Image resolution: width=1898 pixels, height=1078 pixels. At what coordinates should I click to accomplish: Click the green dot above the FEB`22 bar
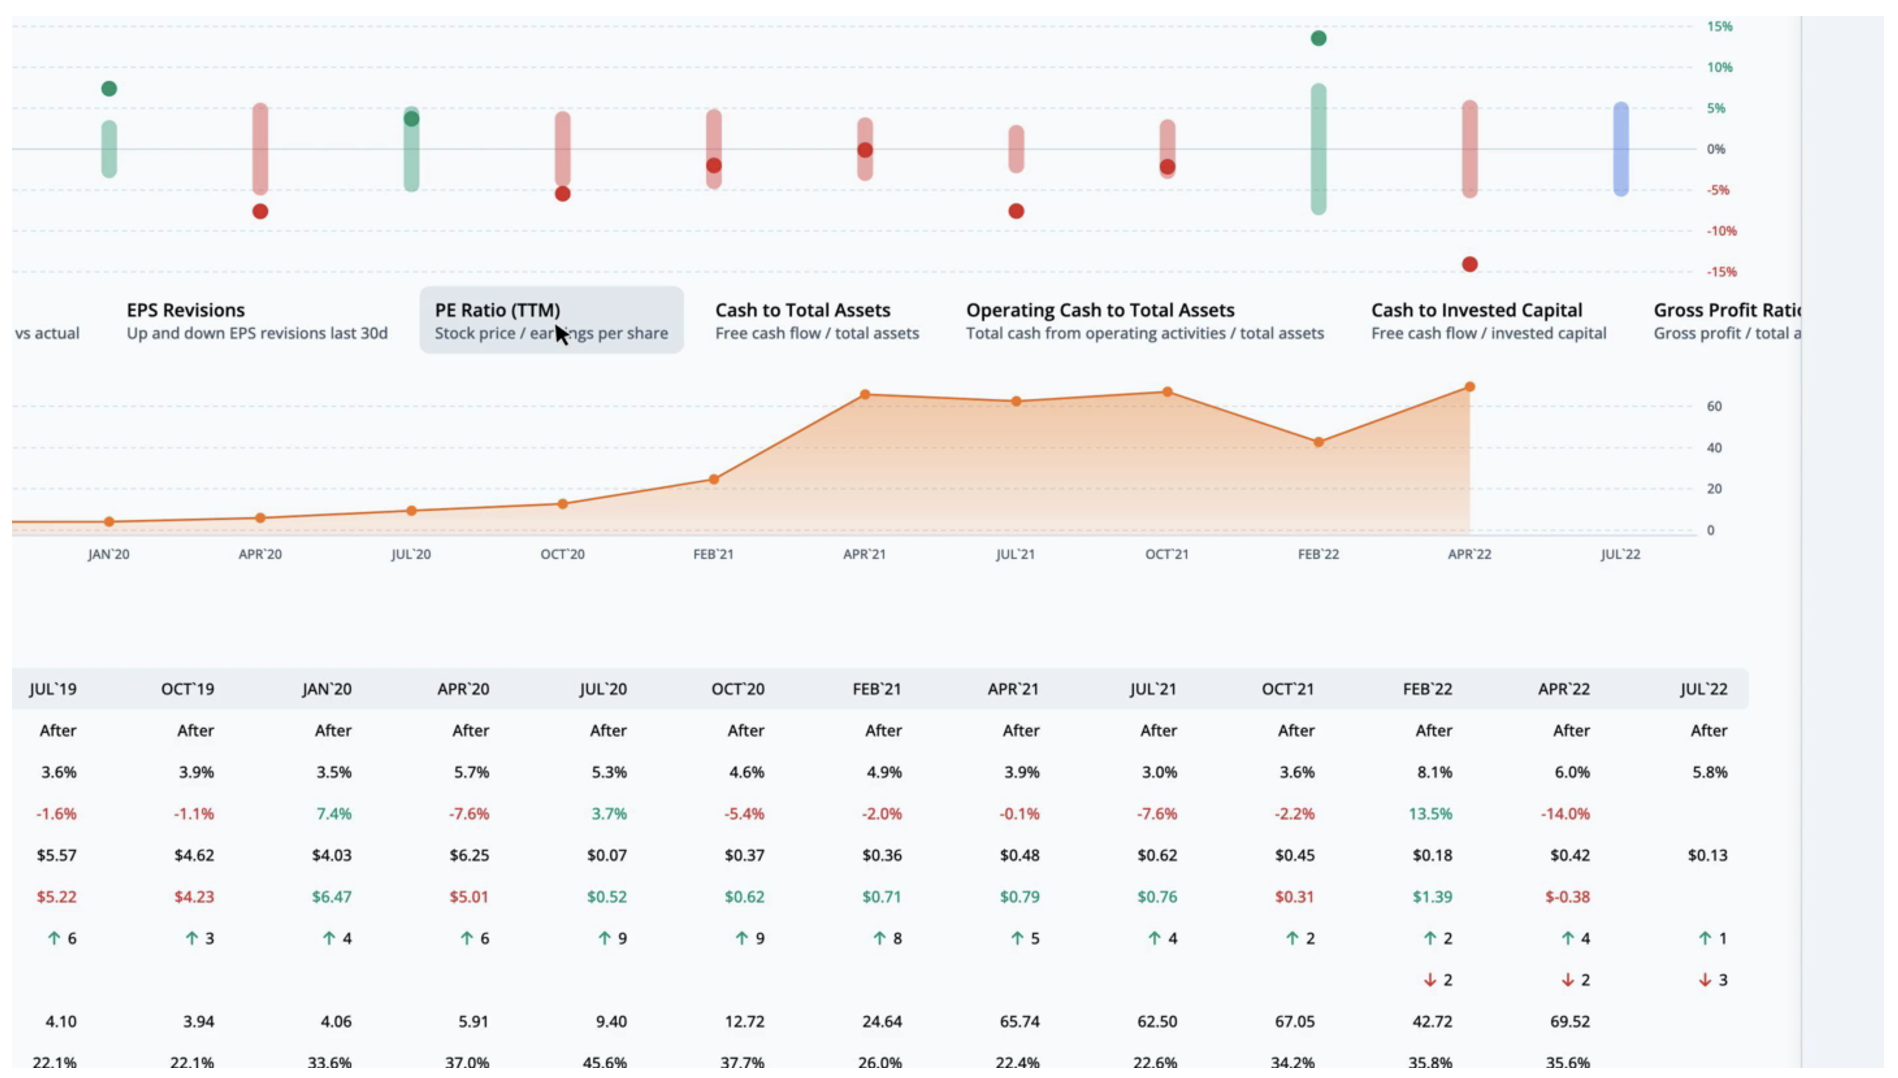tap(1319, 38)
